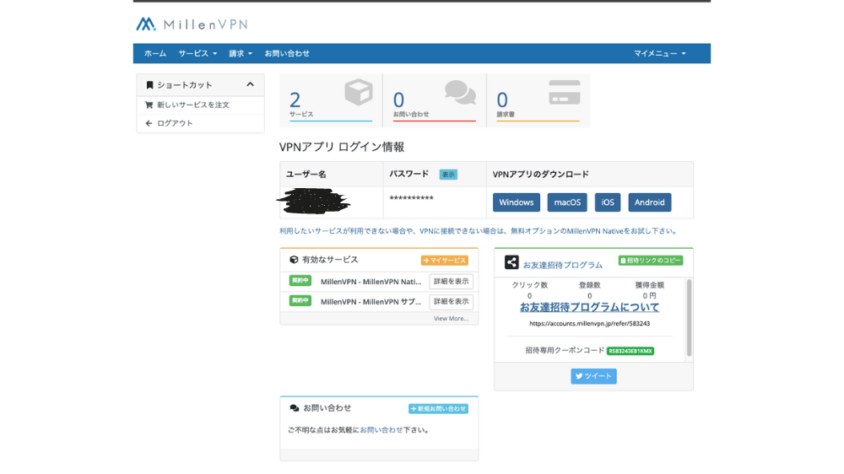The height and width of the screenshot is (474, 844).
Task: Click the arrow icon beside ログアウト
Action: 149,123
